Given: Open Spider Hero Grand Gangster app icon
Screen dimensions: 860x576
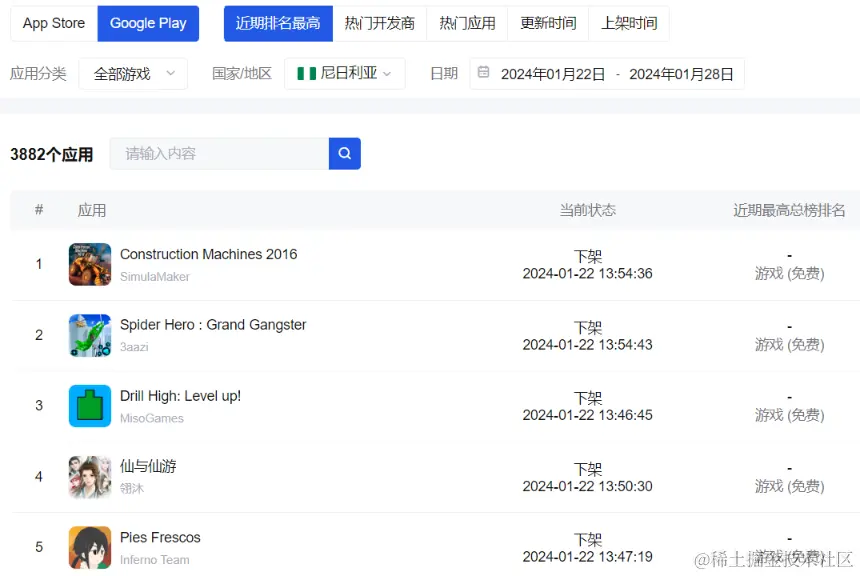Looking at the screenshot, I should click(90, 335).
